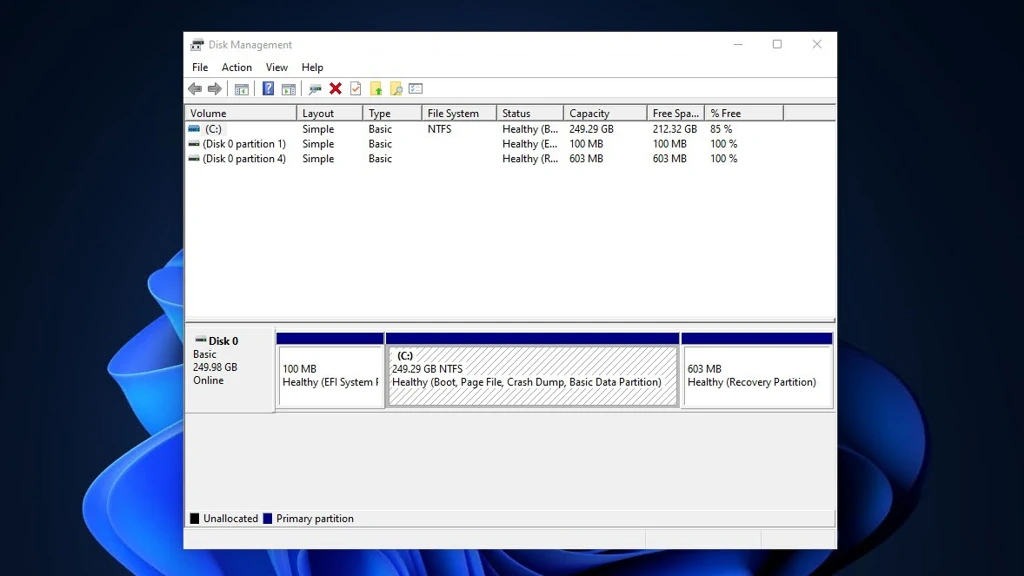Select the 603 MB Recovery Partition block
Screen dimensions: 1024x576
click(757, 371)
